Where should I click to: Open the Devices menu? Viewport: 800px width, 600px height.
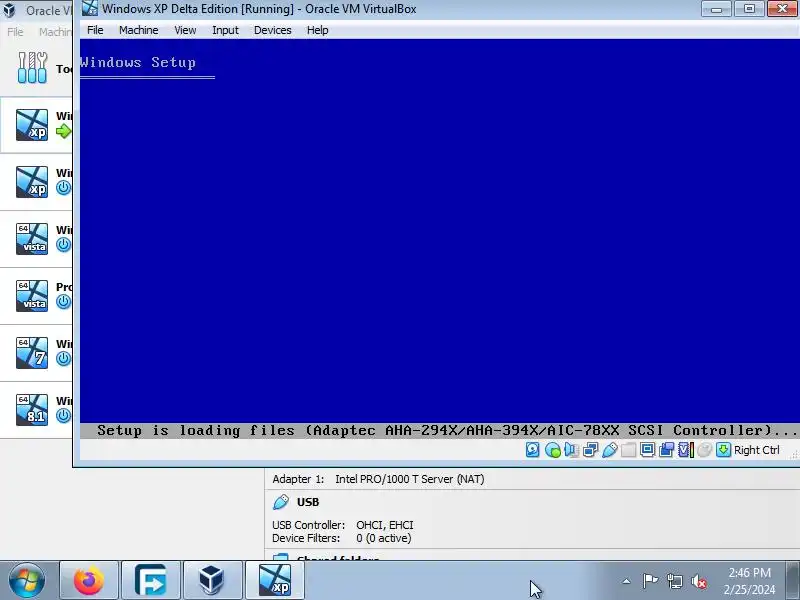[272, 30]
